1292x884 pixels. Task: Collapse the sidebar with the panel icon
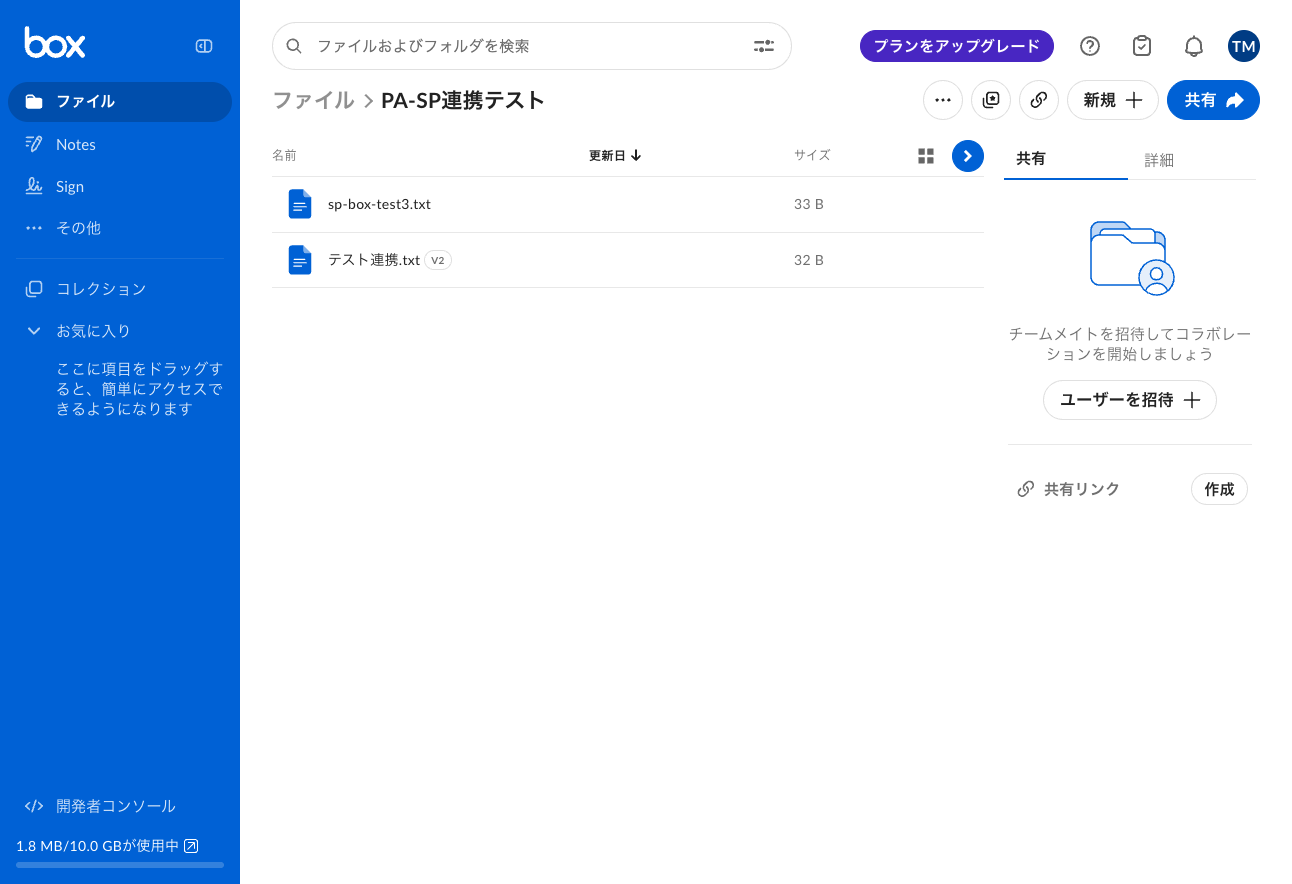(204, 45)
